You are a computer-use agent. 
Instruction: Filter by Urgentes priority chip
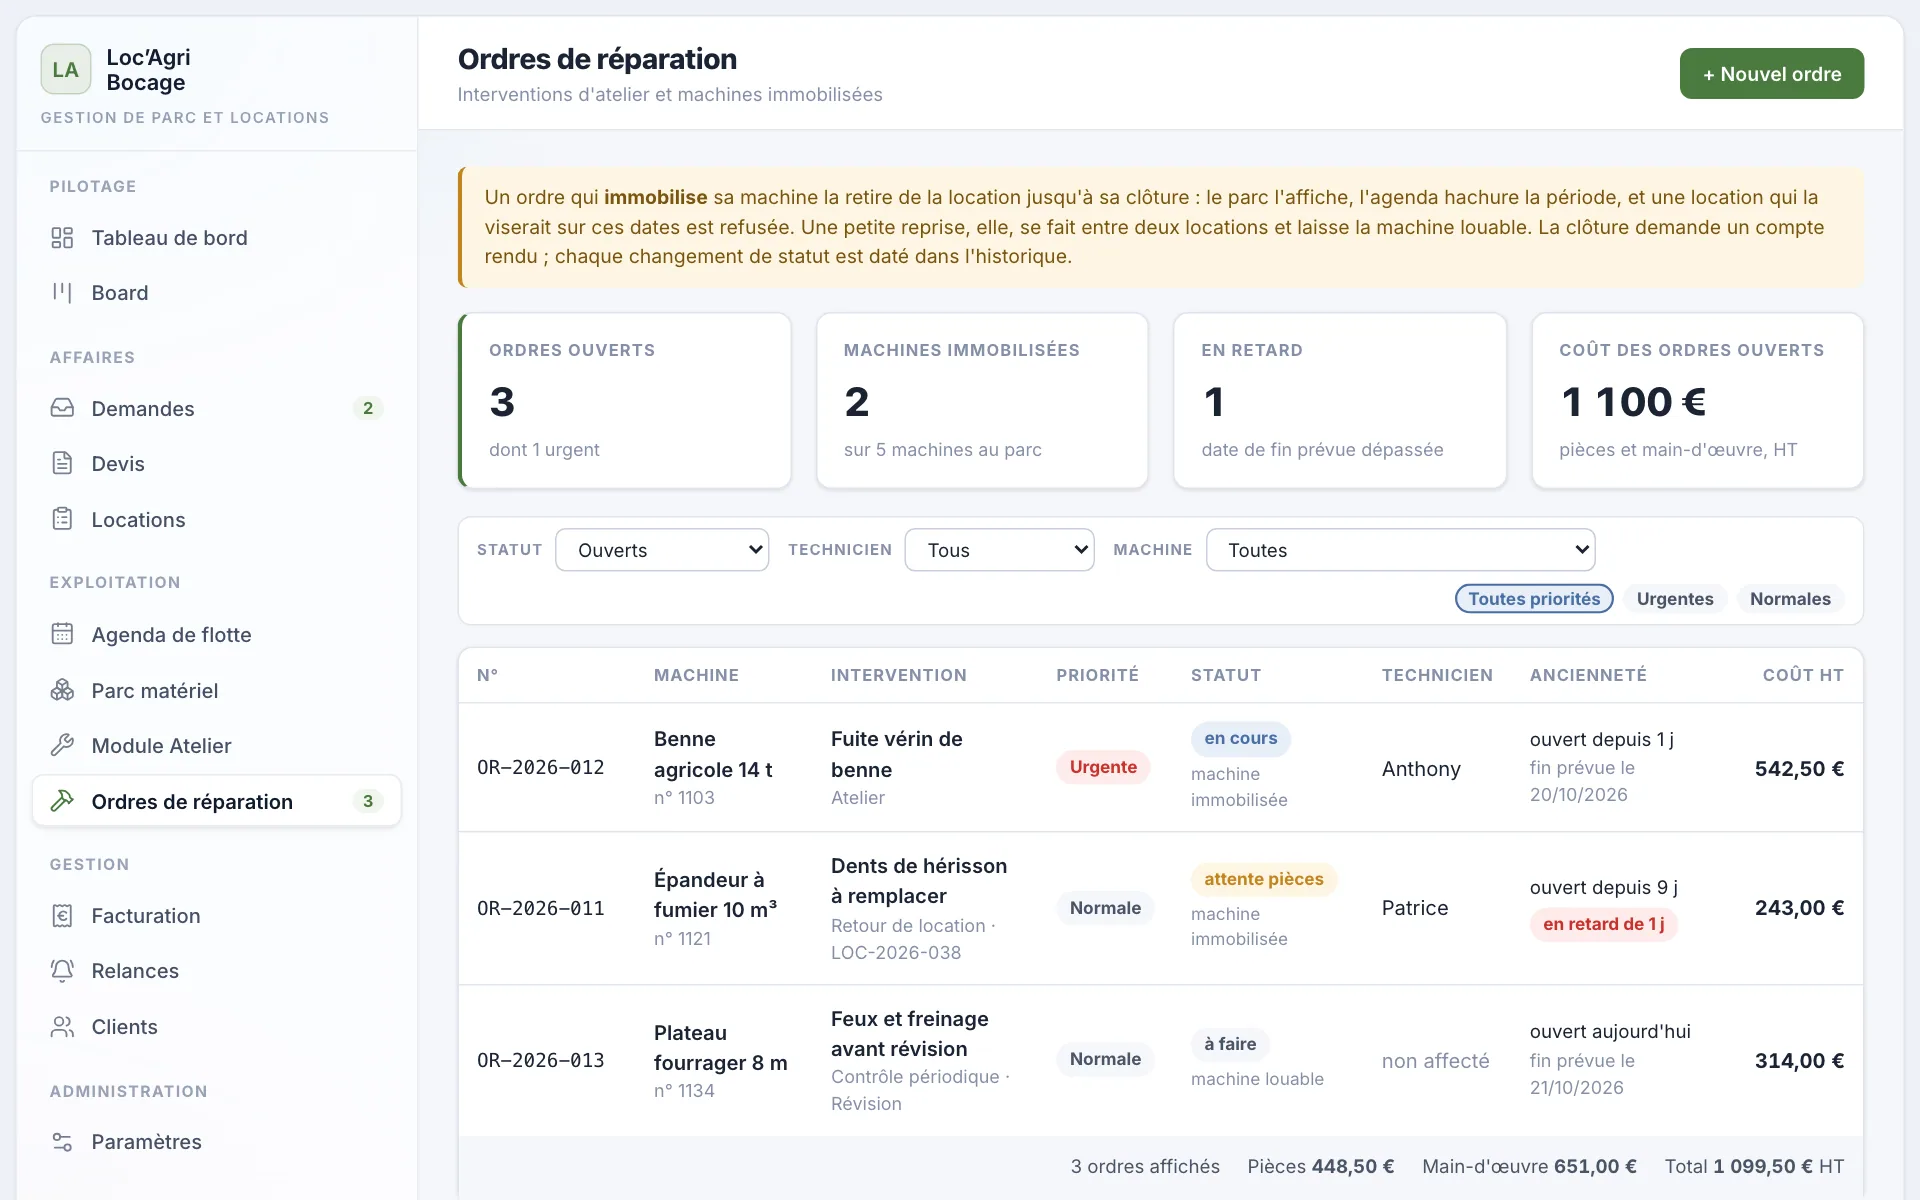[1675, 599]
